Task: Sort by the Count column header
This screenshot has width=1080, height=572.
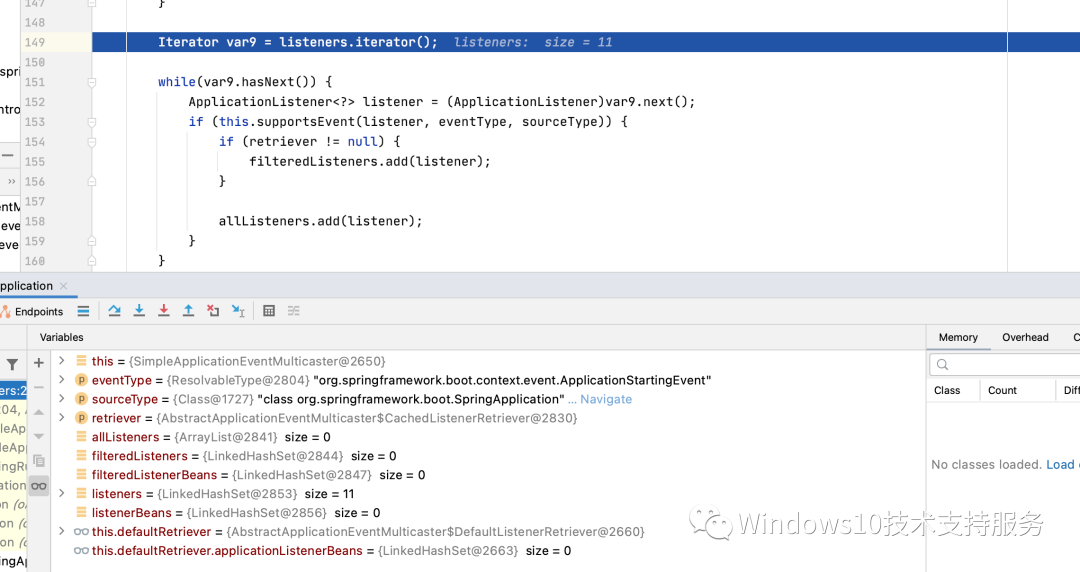Action: tap(1002, 390)
